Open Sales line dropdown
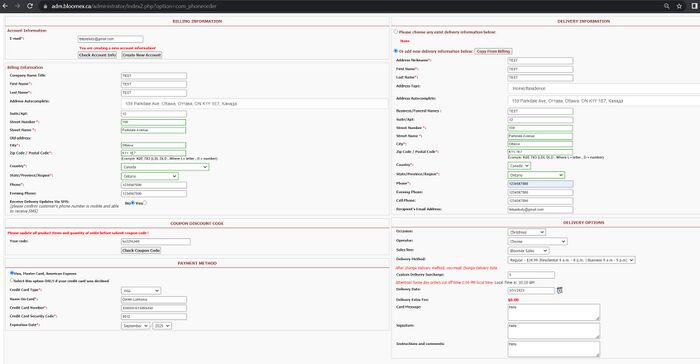 click(x=528, y=251)
